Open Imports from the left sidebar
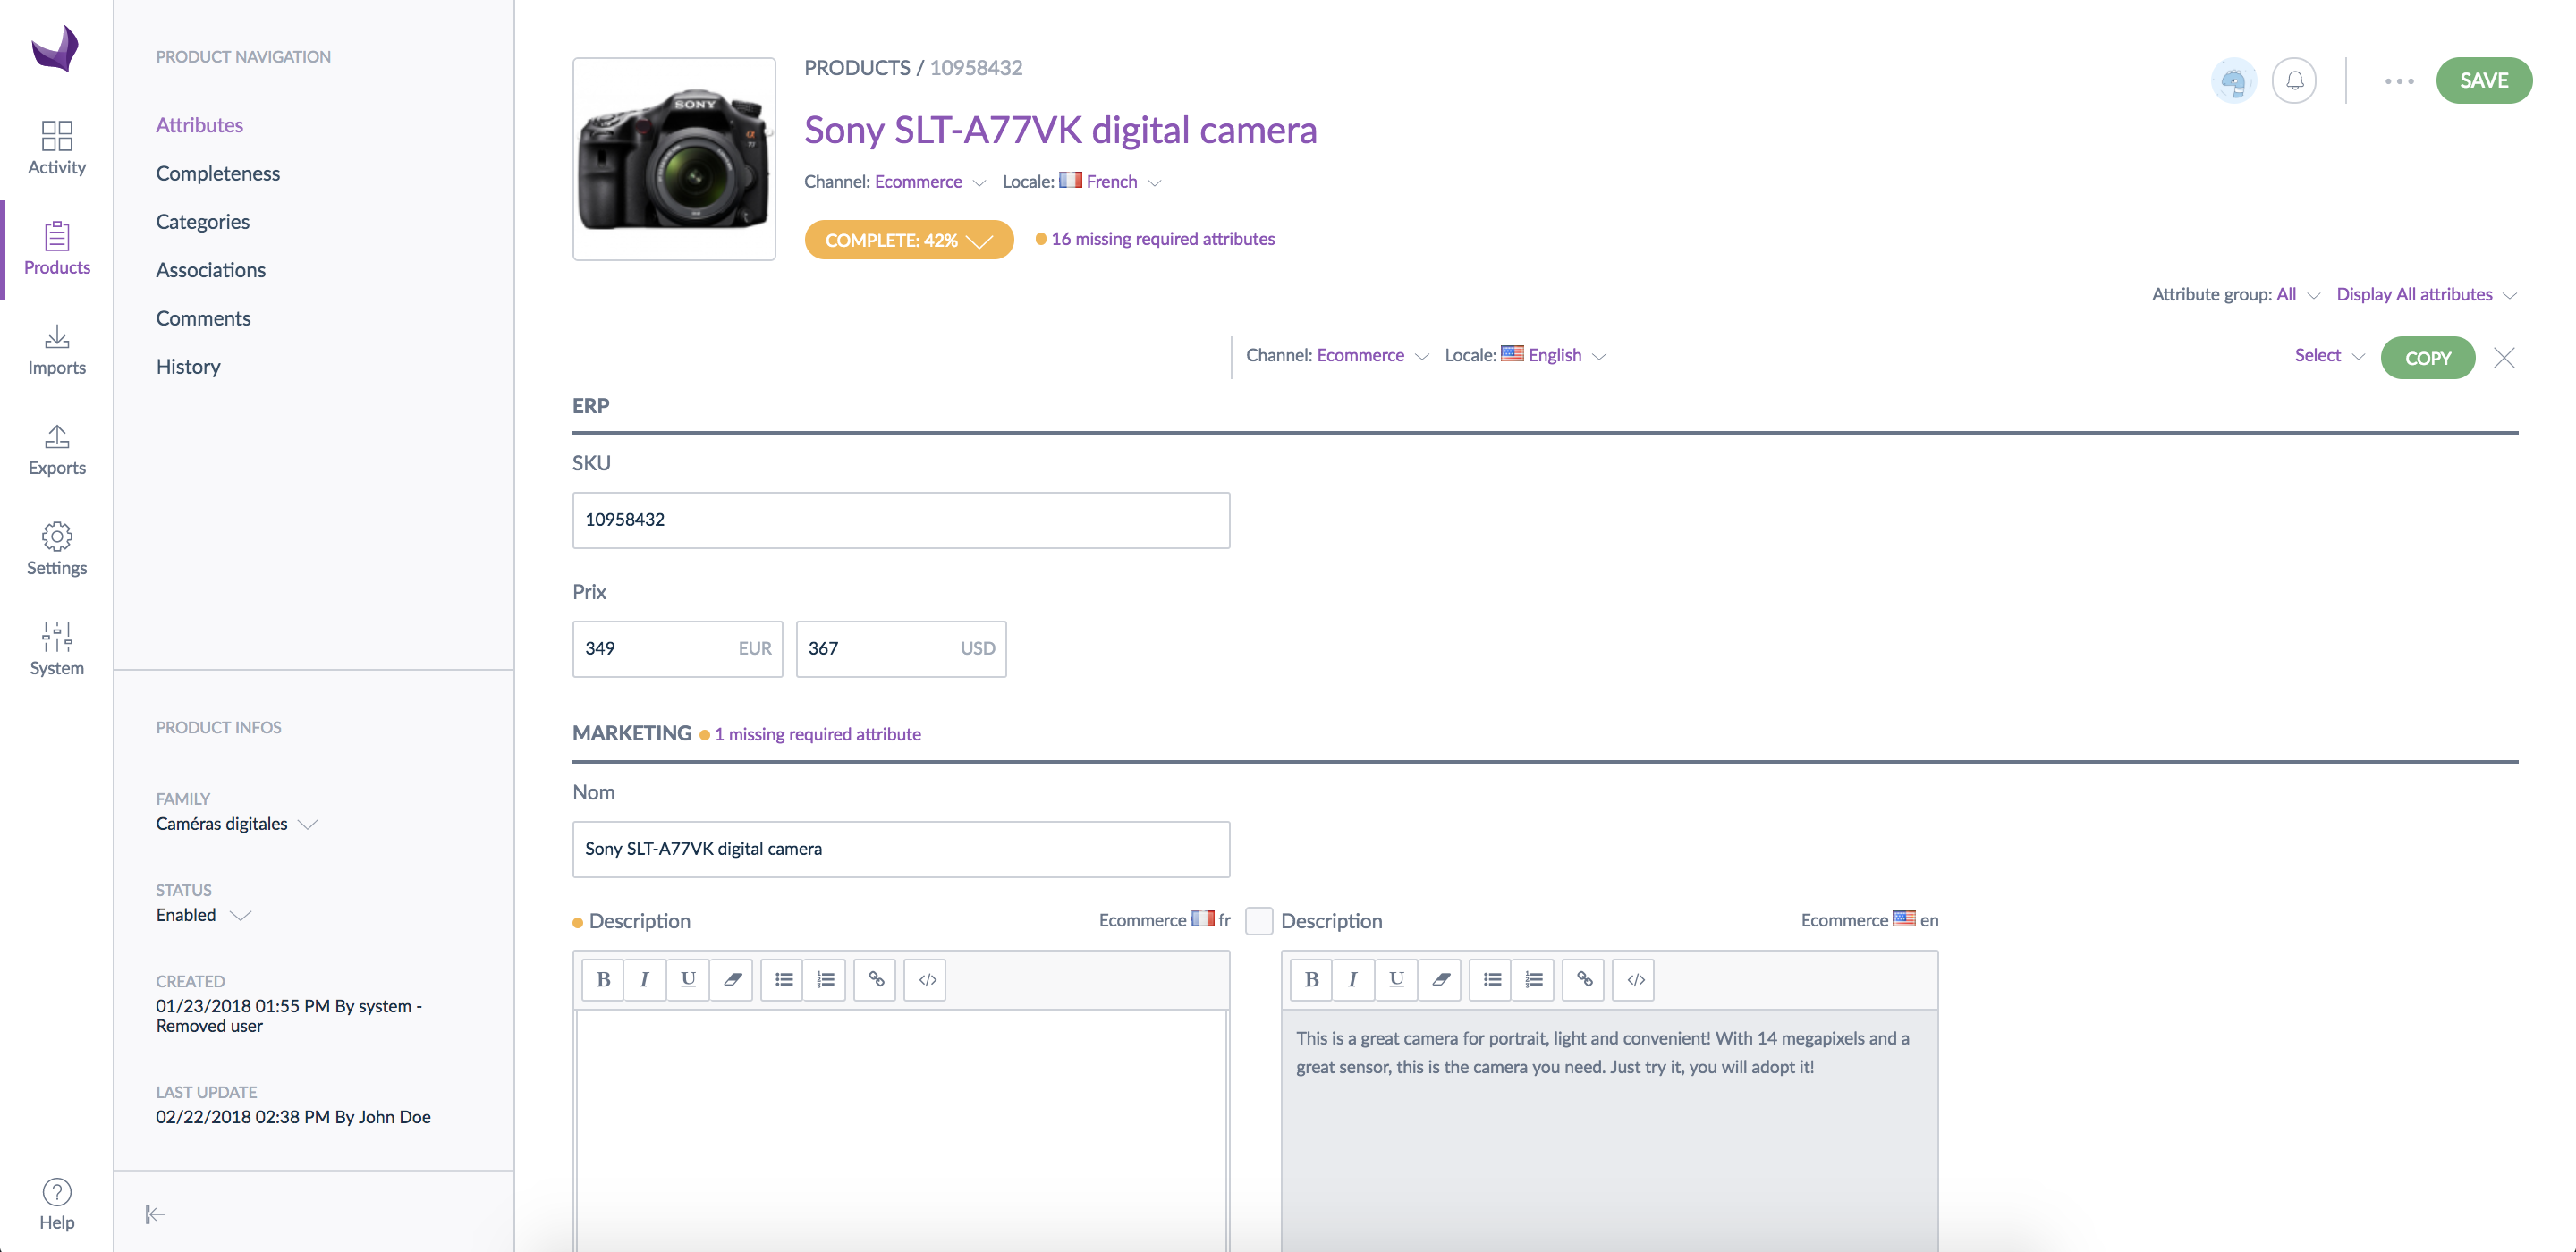 (x=56, y=350)
